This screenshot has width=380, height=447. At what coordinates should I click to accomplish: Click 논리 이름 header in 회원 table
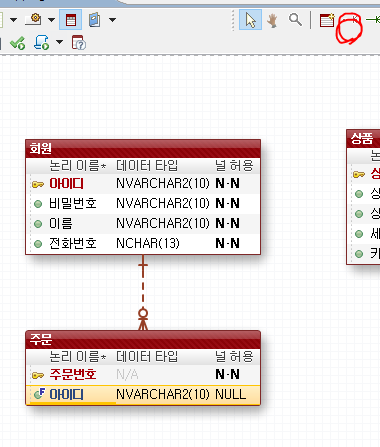click(x=77, y=166)
